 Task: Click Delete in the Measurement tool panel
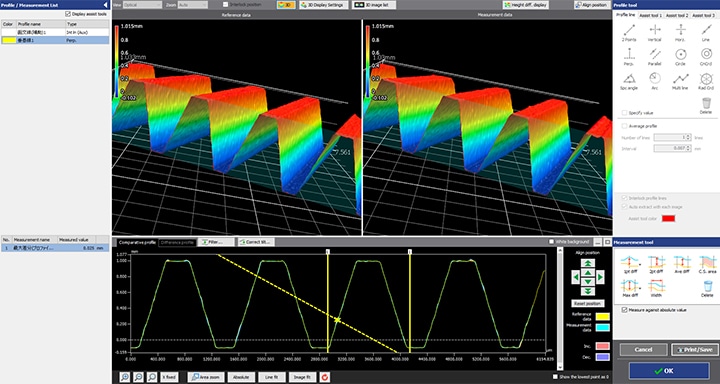[x=708, y=289]
